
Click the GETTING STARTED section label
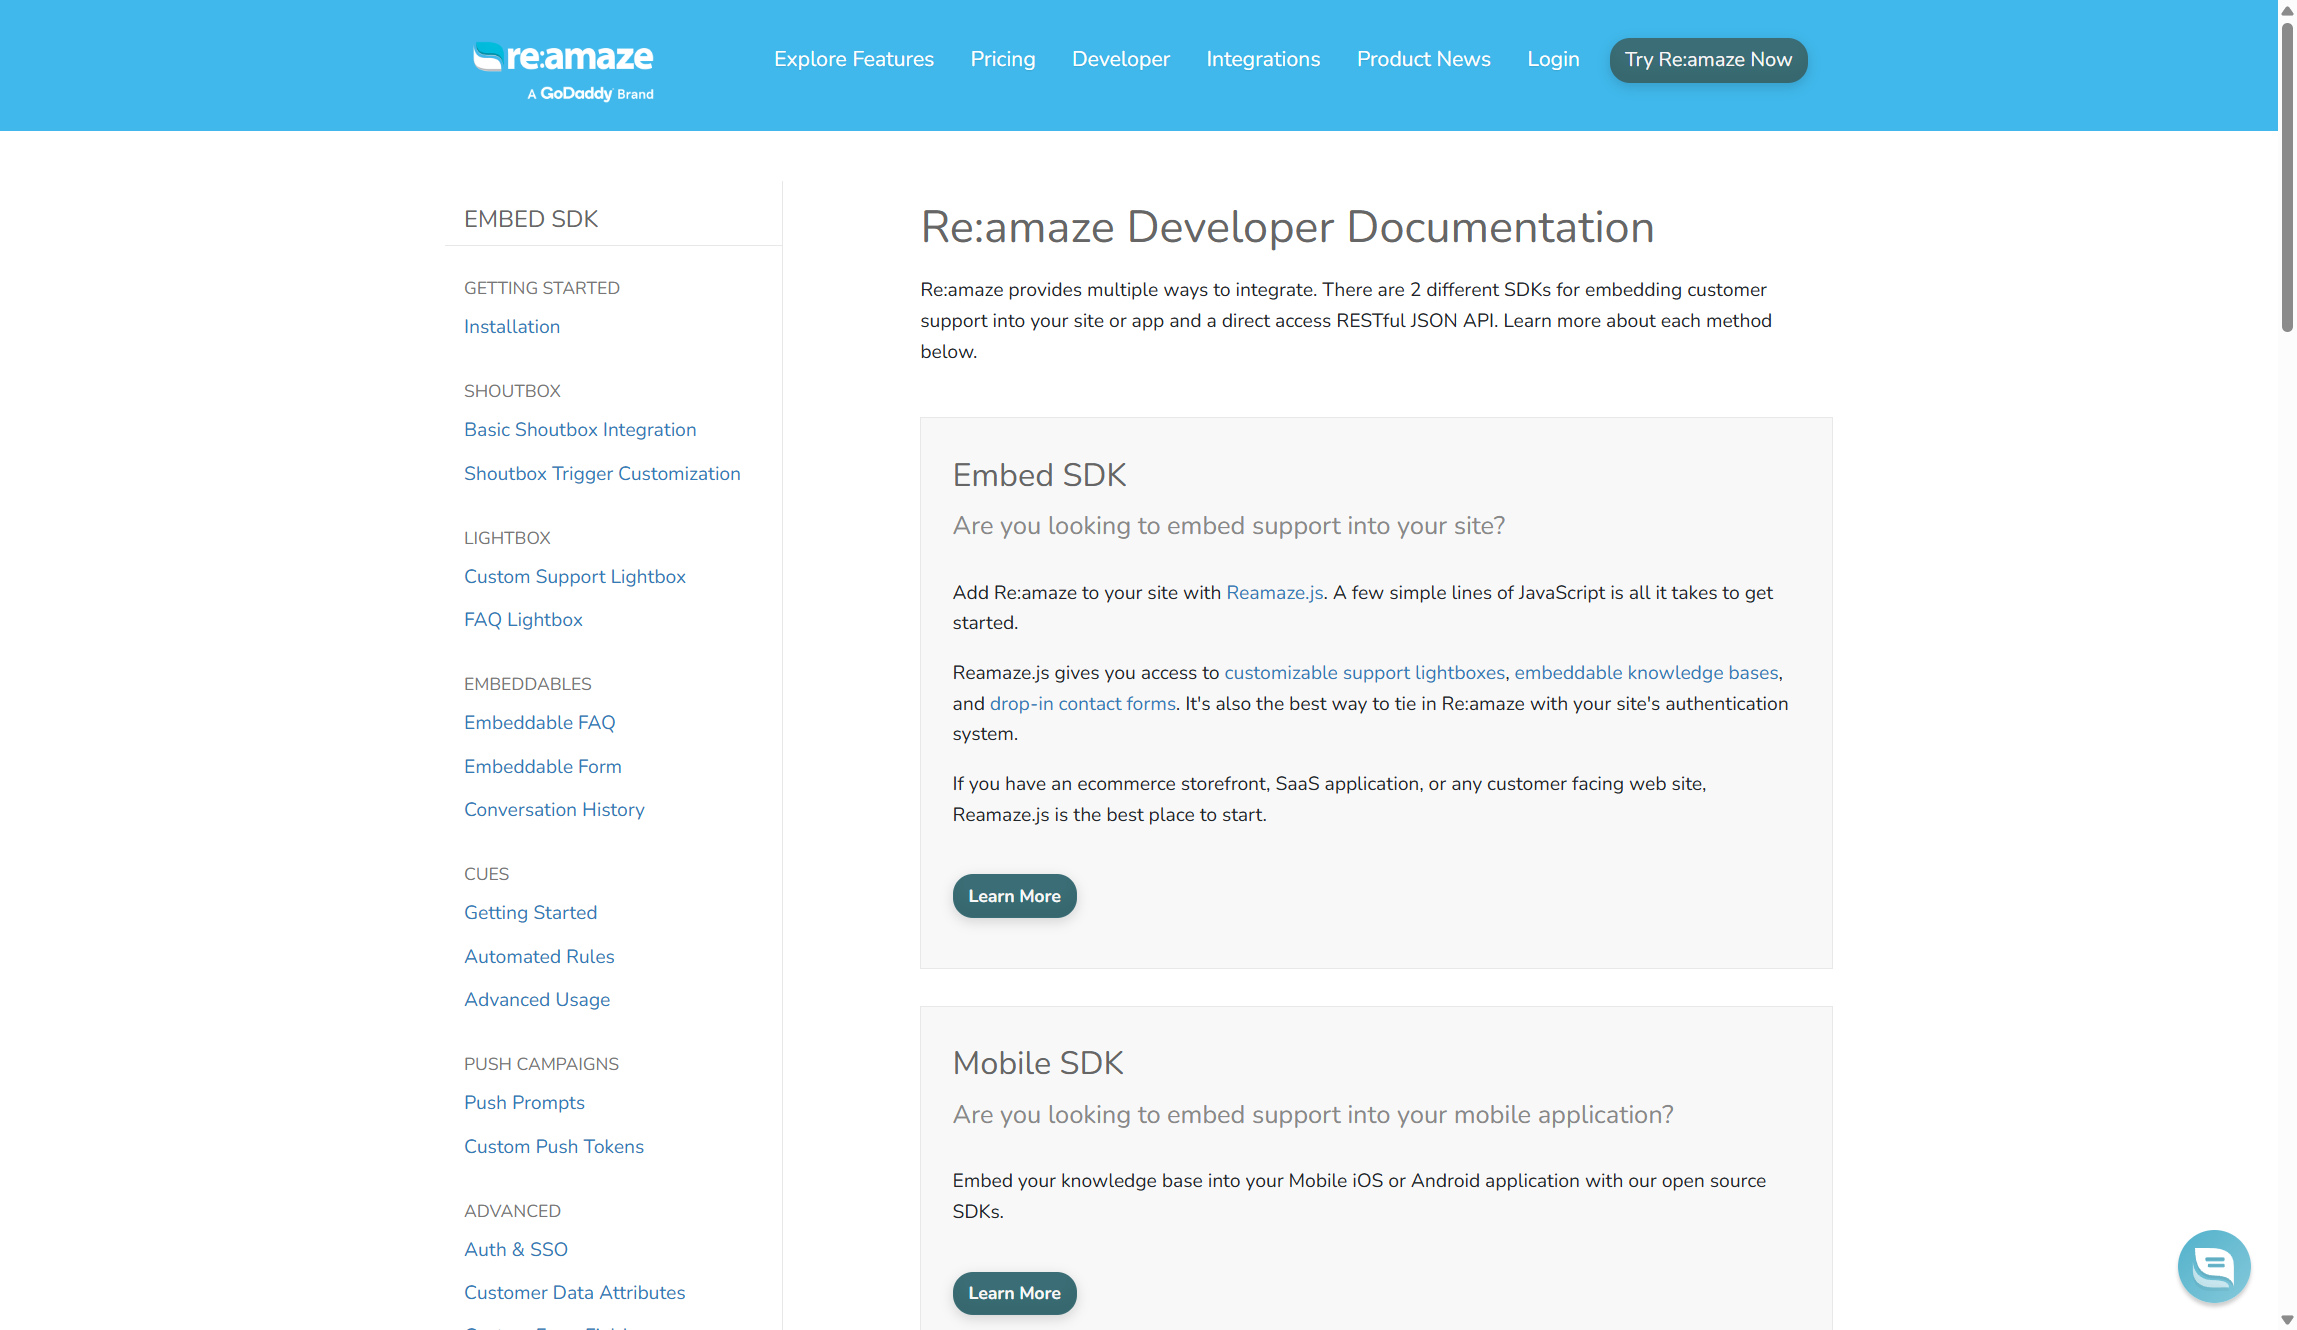tap(542, 288)
